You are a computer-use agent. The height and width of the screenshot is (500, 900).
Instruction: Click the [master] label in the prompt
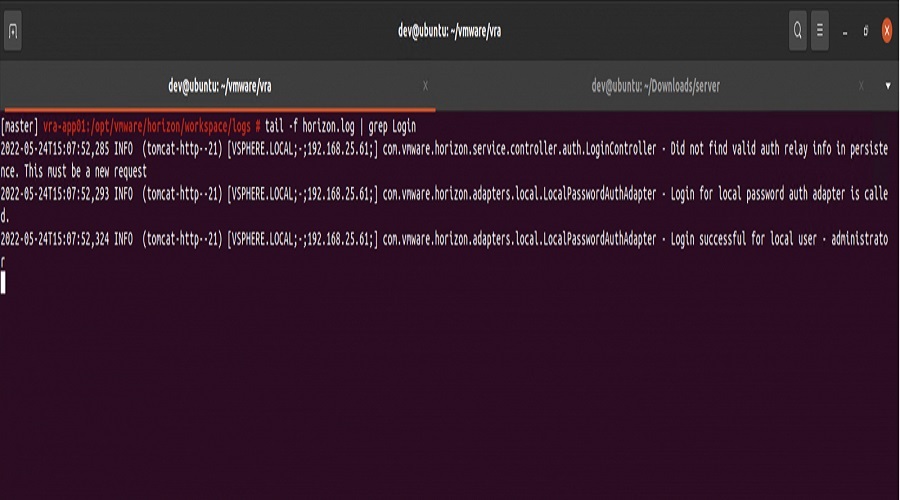pyautogui.click(x=20, y=126)
